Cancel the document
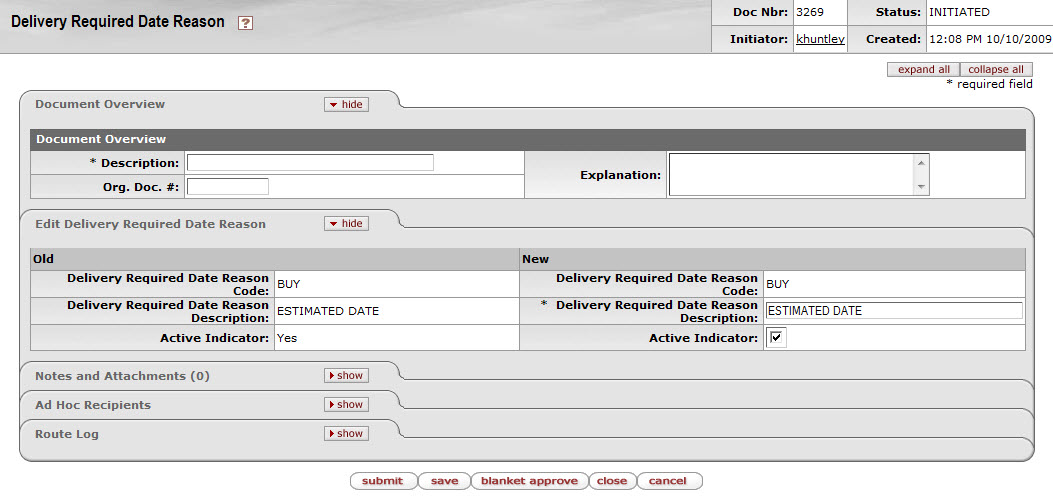Screen dimensions: 1053x502 pos(668,481)
